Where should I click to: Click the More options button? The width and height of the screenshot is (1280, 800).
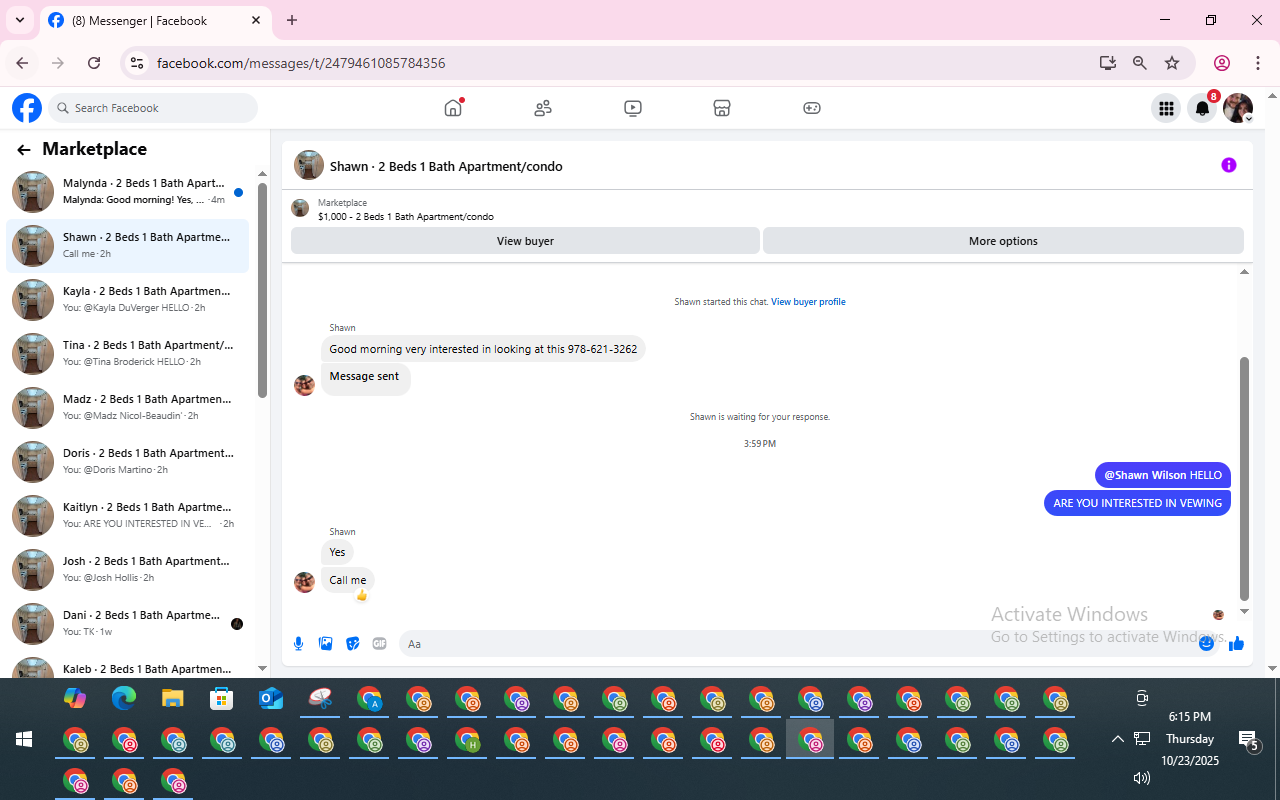(1003, 241)
